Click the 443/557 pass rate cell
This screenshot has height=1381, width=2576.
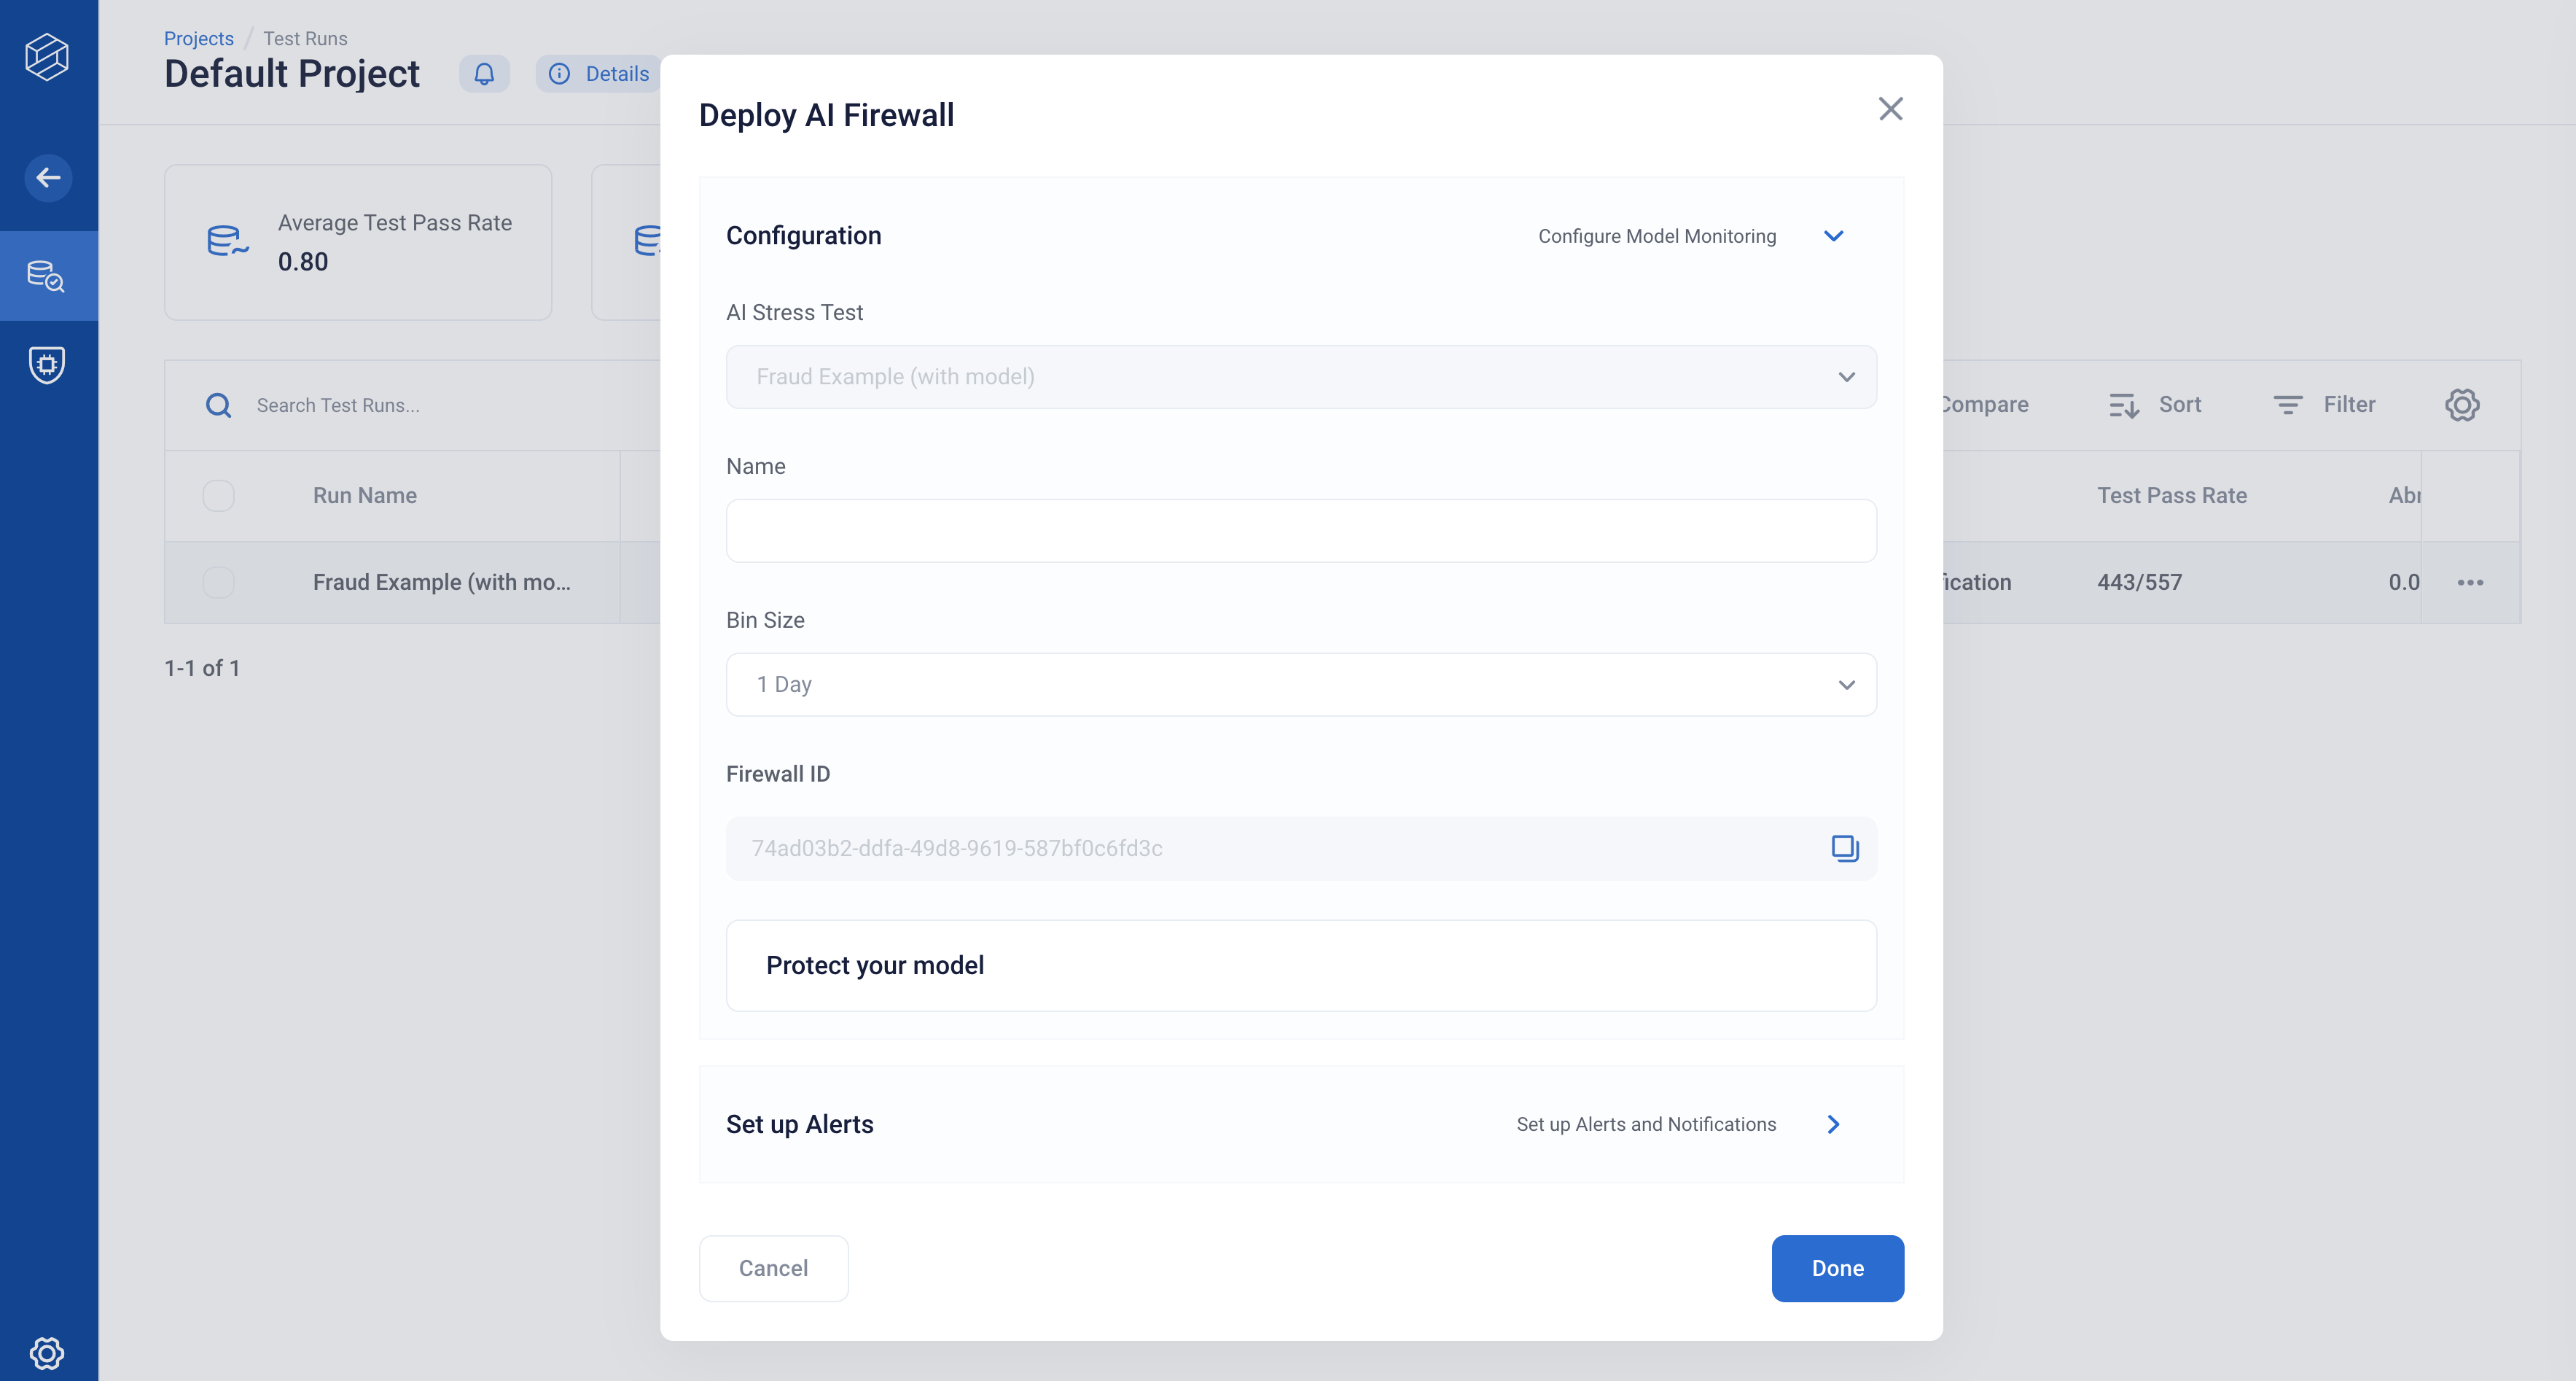2139,583
